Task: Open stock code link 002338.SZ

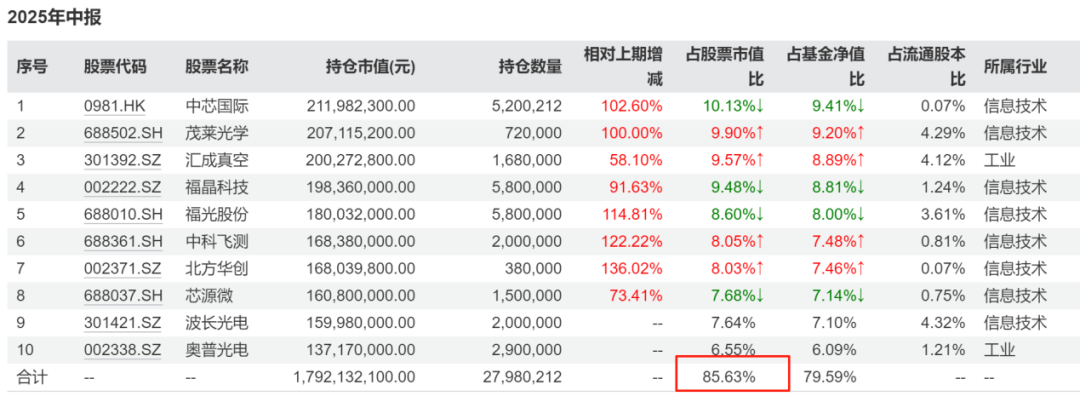Action: 123,350
